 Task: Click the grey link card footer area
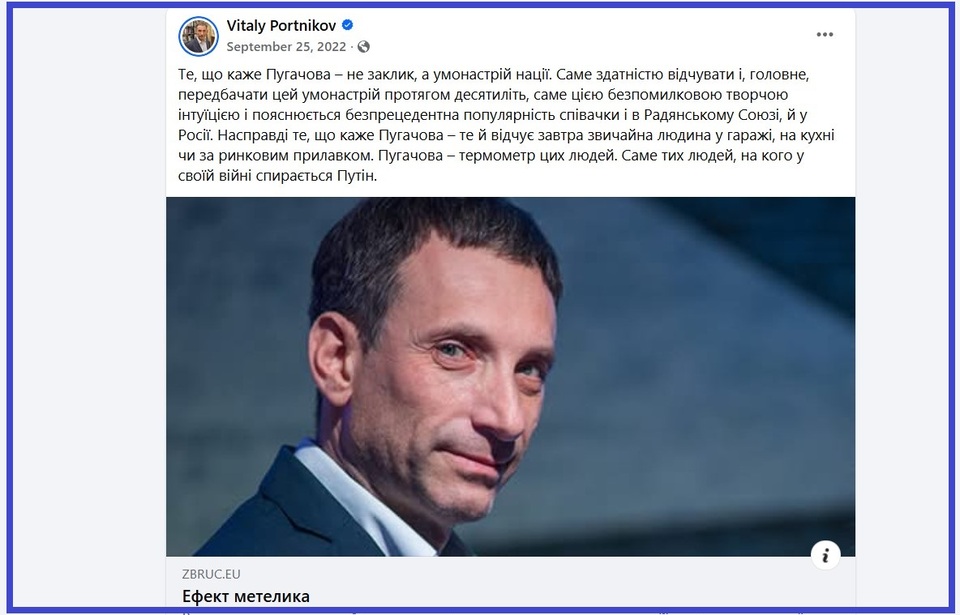(x=511, y=584)
